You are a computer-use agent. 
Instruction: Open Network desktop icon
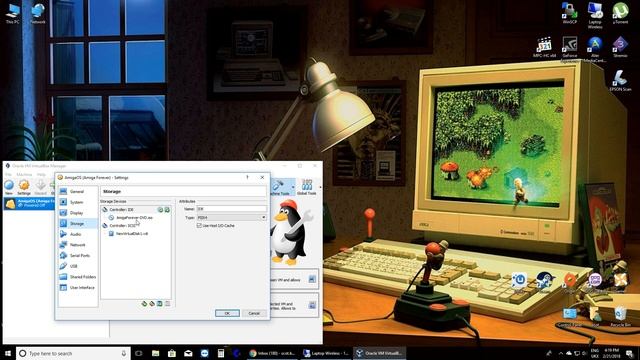pos(38,13)
